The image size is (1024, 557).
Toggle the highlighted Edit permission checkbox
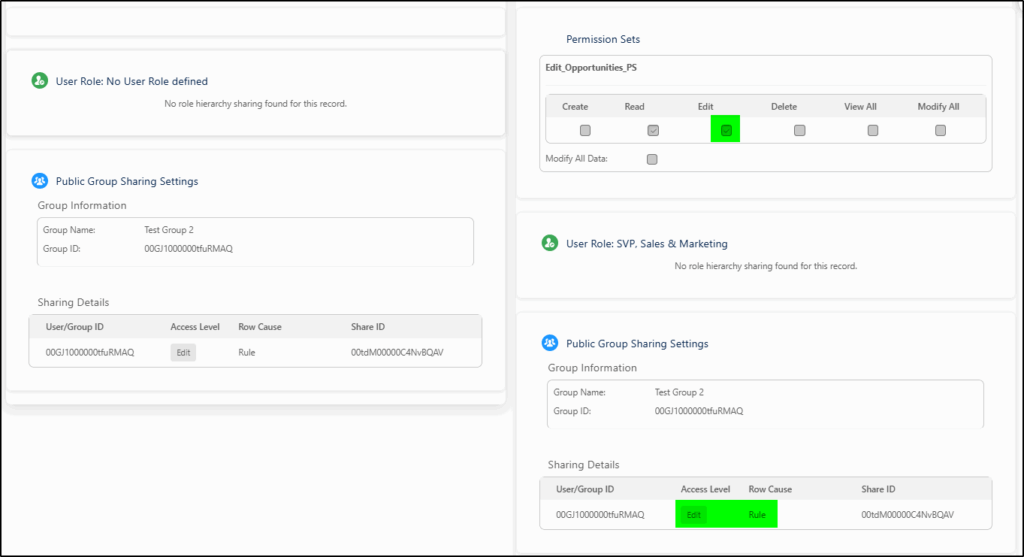(x=726, y=130)
